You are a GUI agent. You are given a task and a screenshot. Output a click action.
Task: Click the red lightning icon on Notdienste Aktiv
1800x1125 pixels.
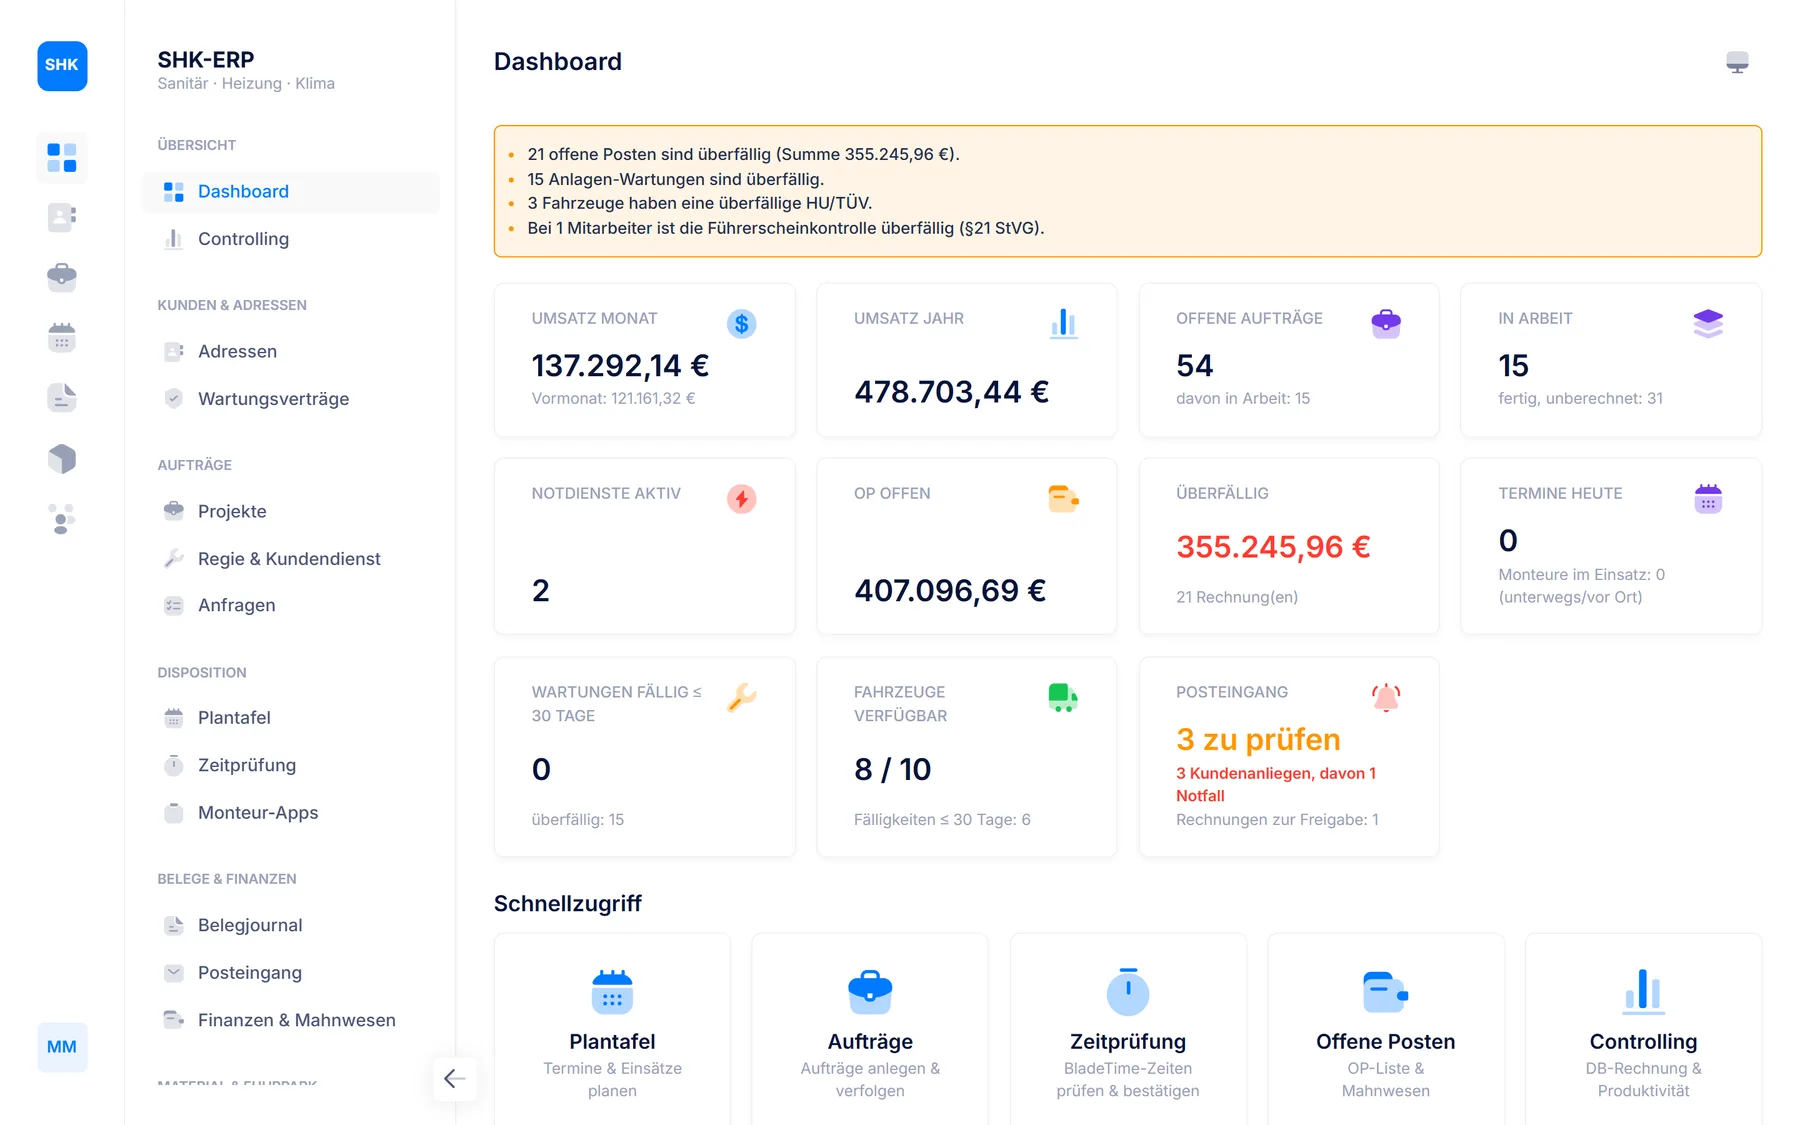pyautogui.click(x=741, y=498)
